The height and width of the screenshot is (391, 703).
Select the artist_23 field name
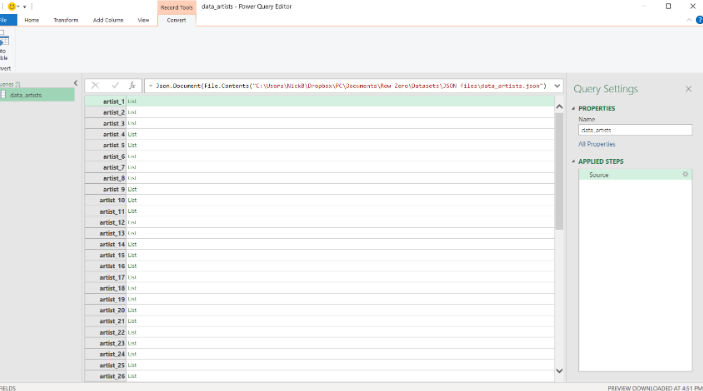[112, 343]
